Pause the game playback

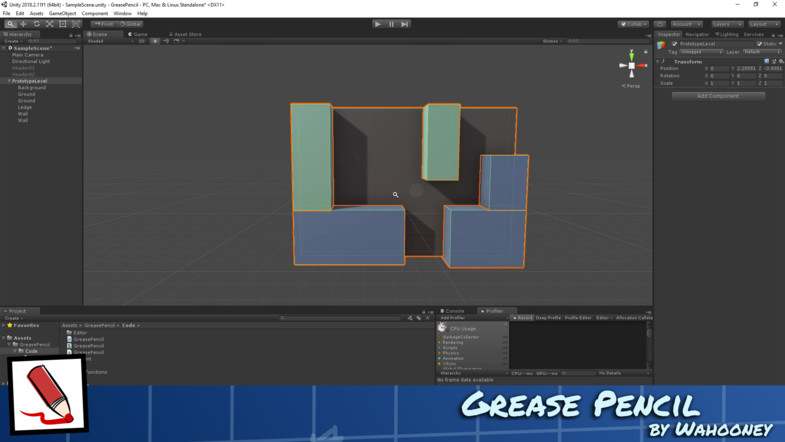(391, 24)
